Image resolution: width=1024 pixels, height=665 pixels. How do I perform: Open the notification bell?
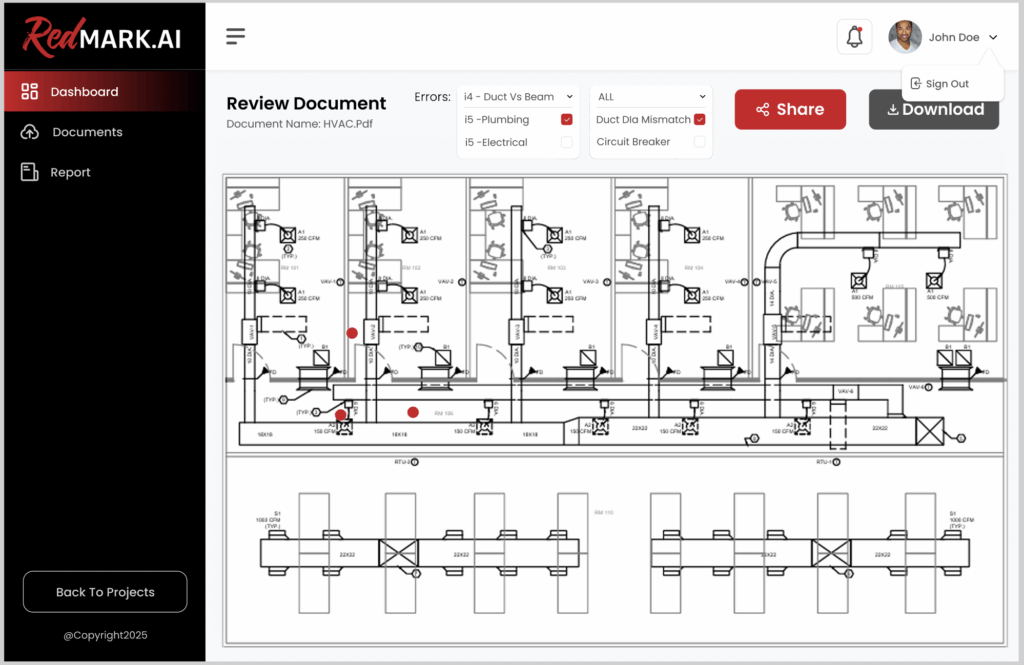coord(854,37)
